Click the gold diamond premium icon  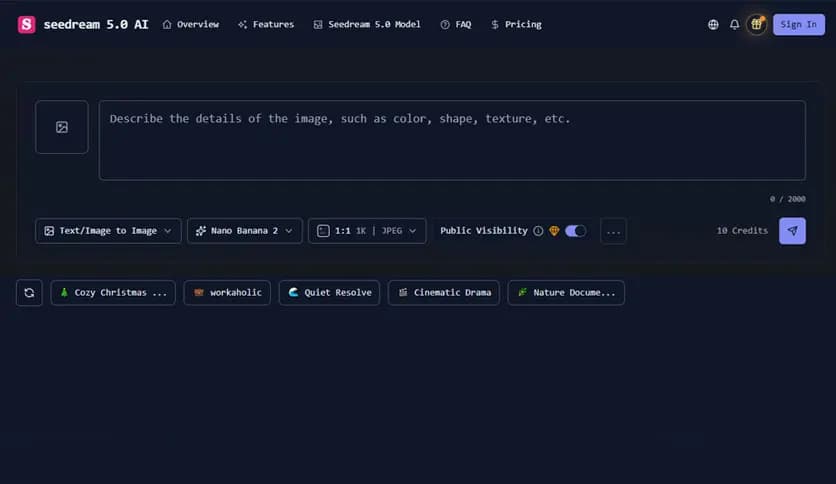click(x=554, y=231)
